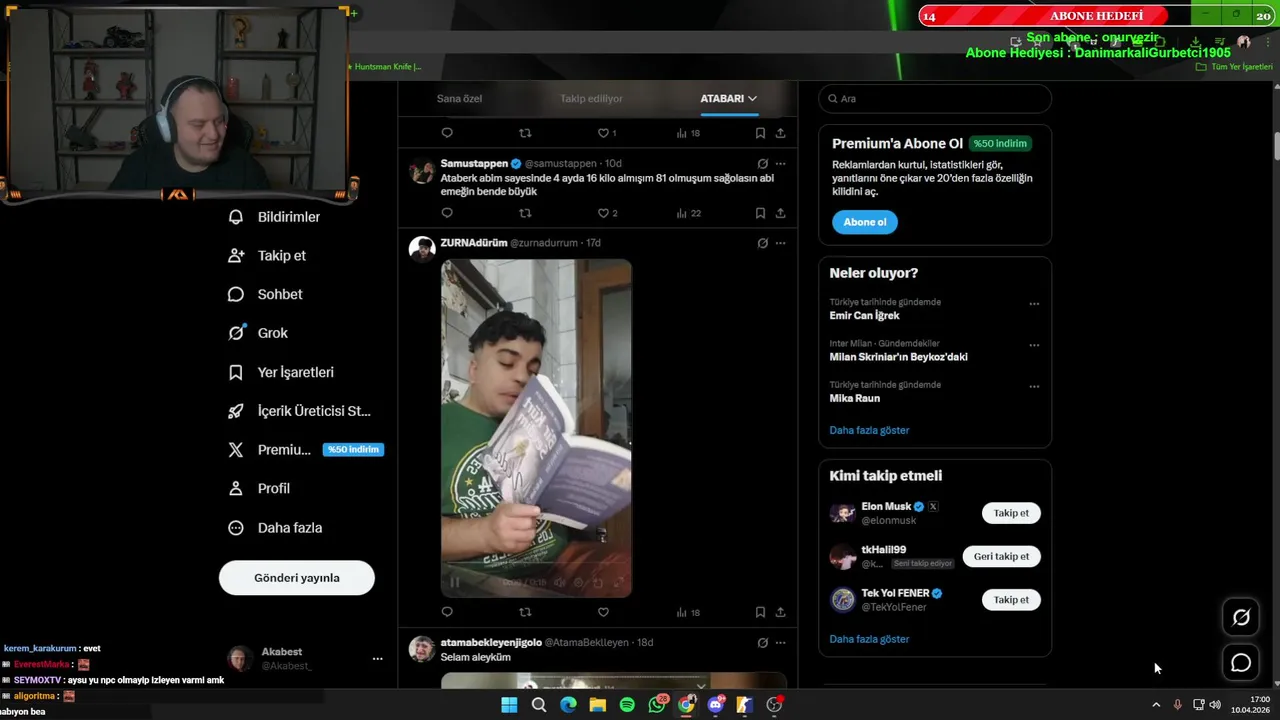
Task: Repost the Samustappen post
Action: pyautogui.click(x=525, y=213)
